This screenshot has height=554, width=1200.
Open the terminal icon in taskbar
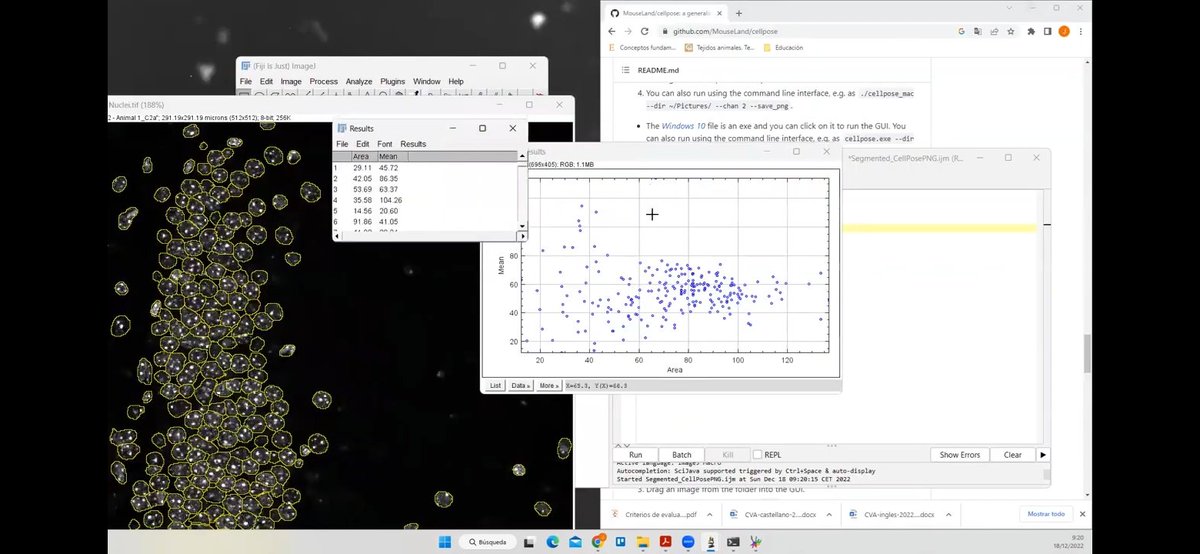(x=733, y=542)
